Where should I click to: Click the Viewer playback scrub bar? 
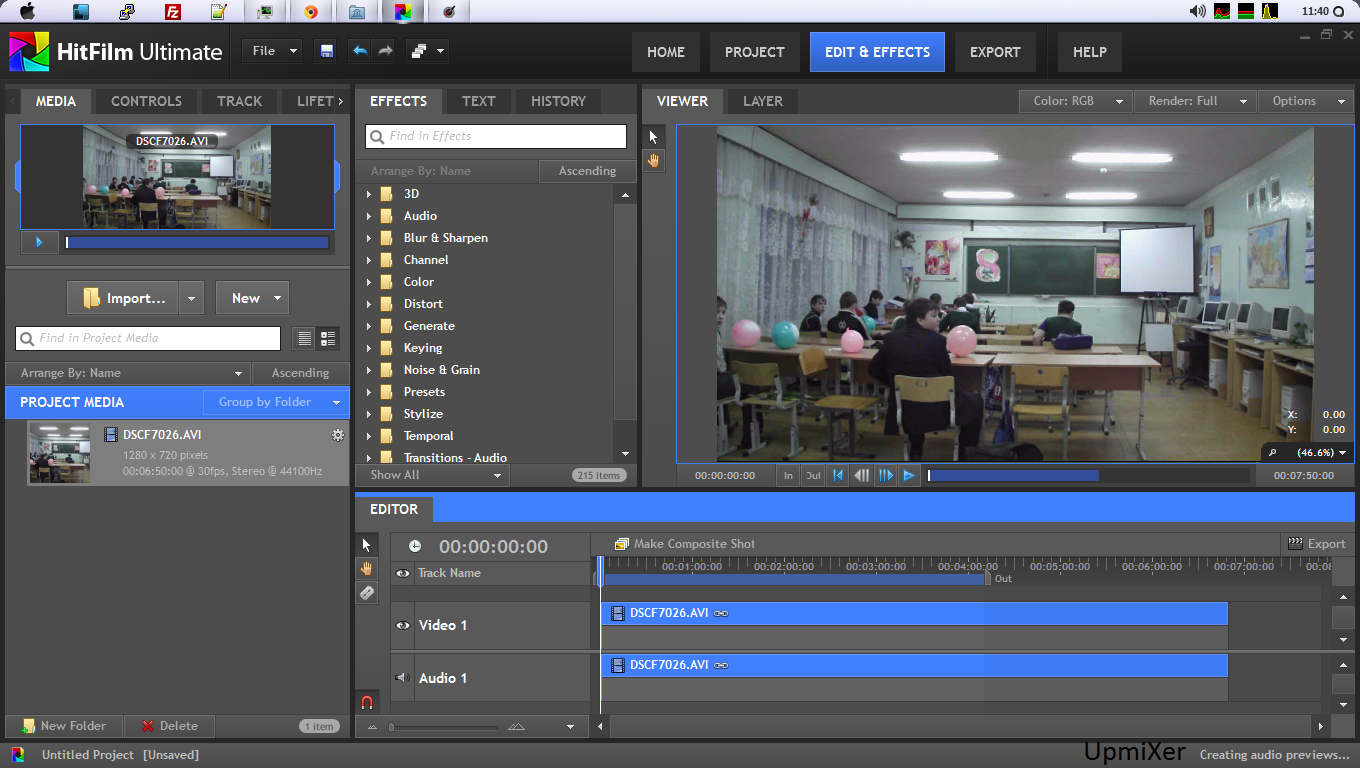1088,476
